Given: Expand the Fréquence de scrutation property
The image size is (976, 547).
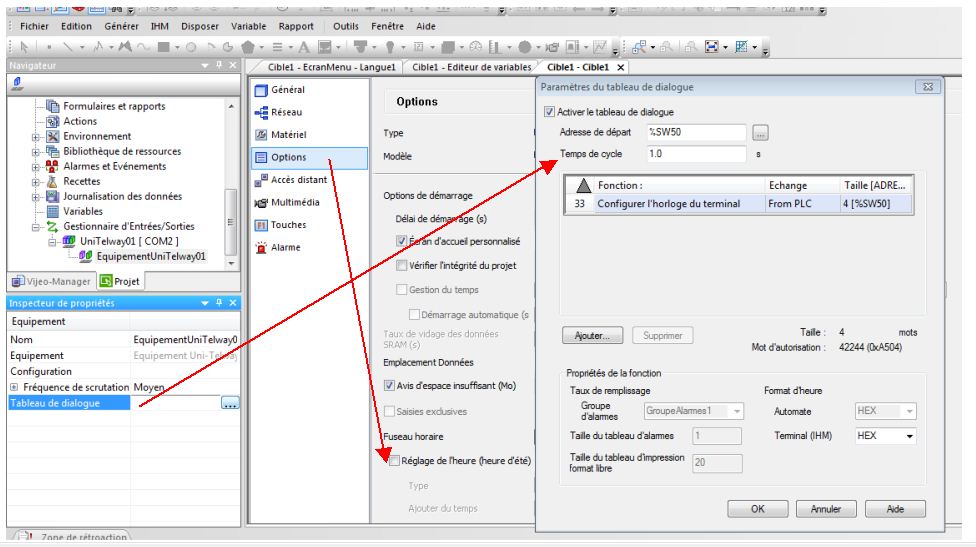Looking at the screenshot, I should [x=13, y=387].
